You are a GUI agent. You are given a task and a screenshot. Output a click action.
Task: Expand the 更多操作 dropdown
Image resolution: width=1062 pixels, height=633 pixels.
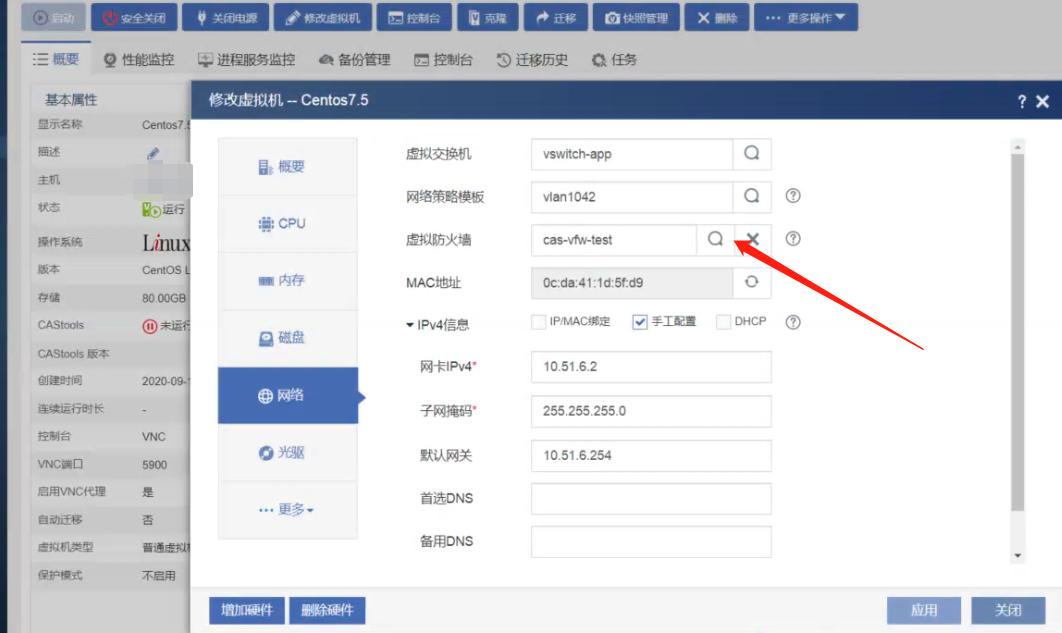coord(806,18)
